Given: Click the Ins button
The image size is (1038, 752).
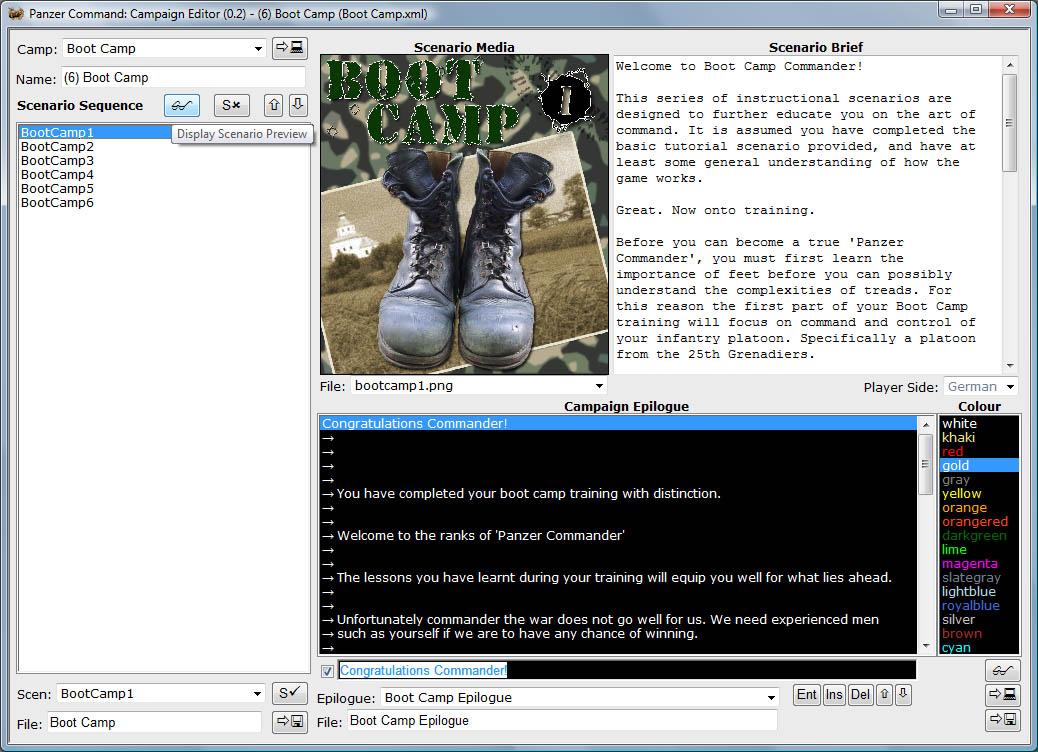Looking at the screenshot, I should (834, 694).
